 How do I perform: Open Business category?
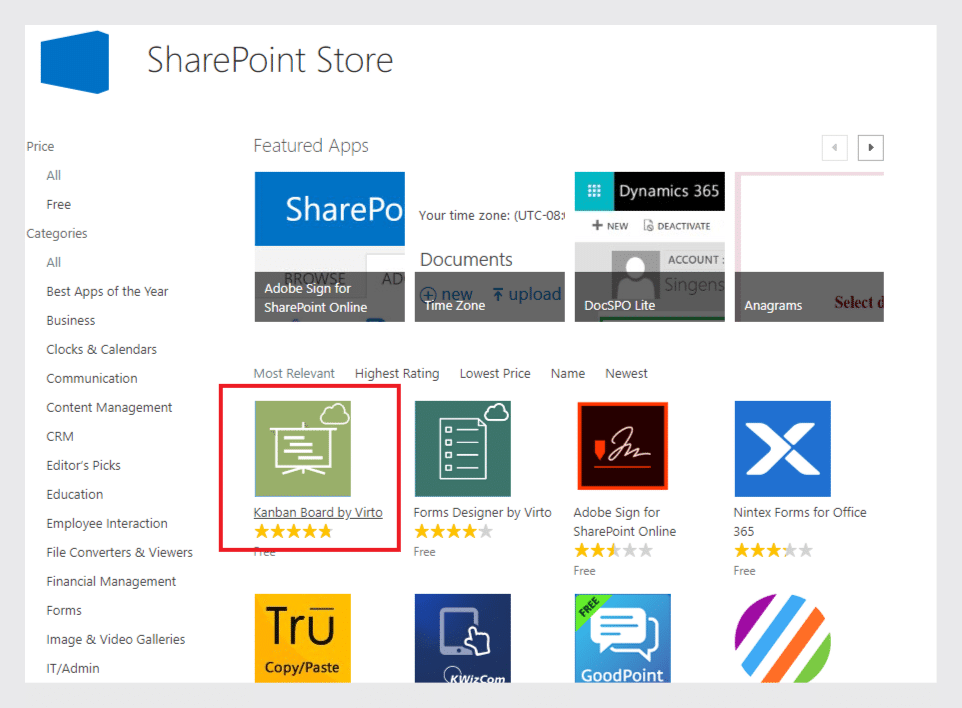point(71,320)
